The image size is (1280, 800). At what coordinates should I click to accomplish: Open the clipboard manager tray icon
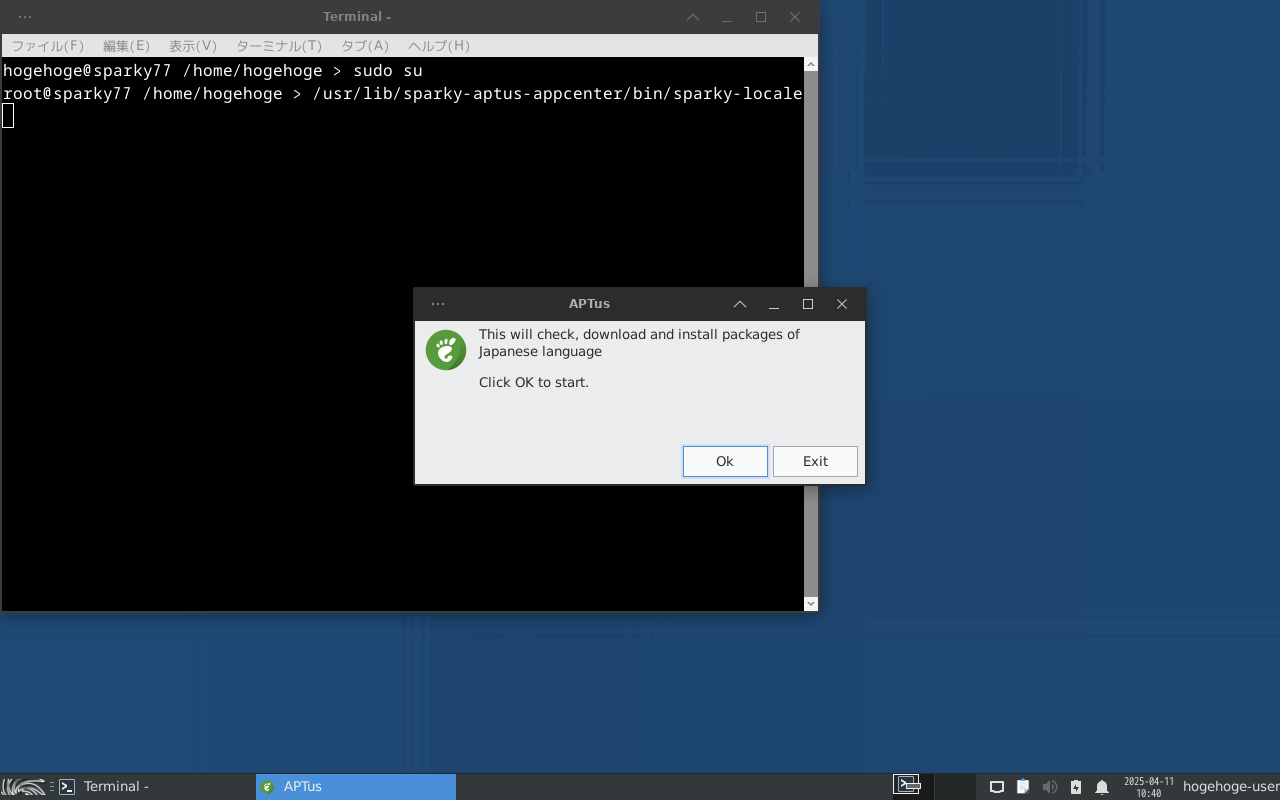(x=1023, y=787)
